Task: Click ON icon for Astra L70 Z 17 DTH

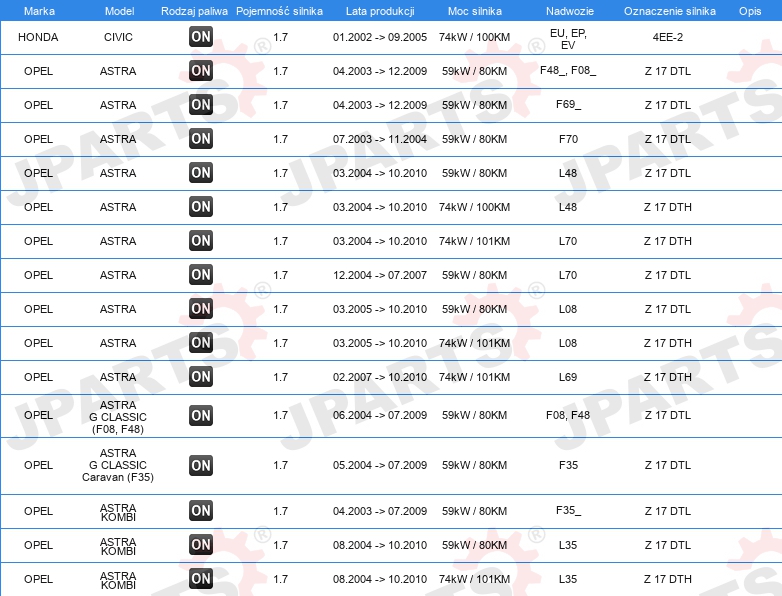Action: click(201, 240)
